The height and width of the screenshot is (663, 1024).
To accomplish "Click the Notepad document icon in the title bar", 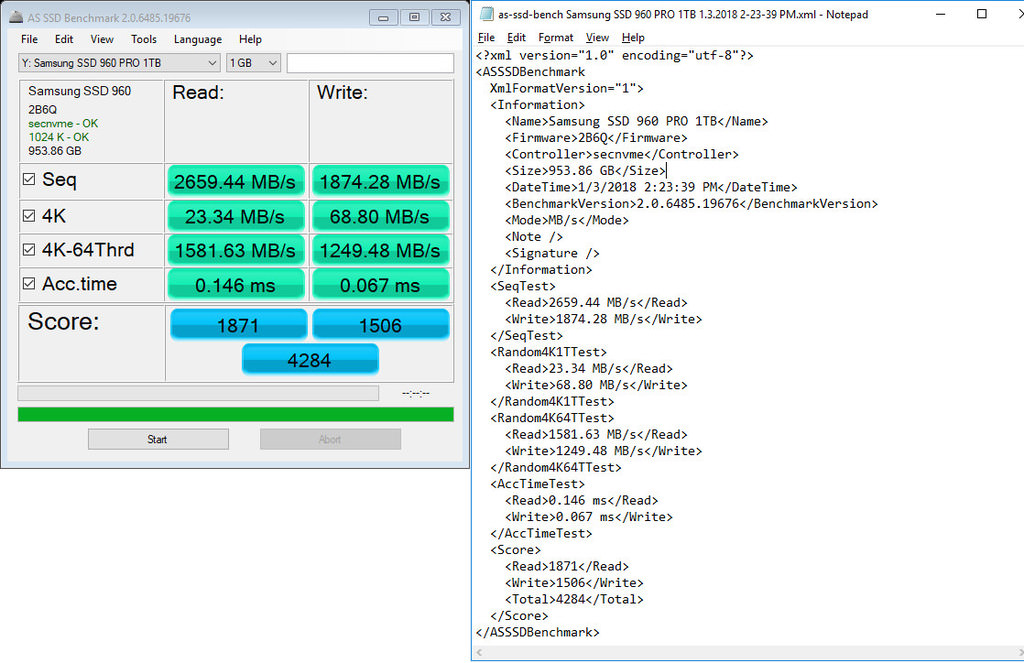I will coord(487,14).
